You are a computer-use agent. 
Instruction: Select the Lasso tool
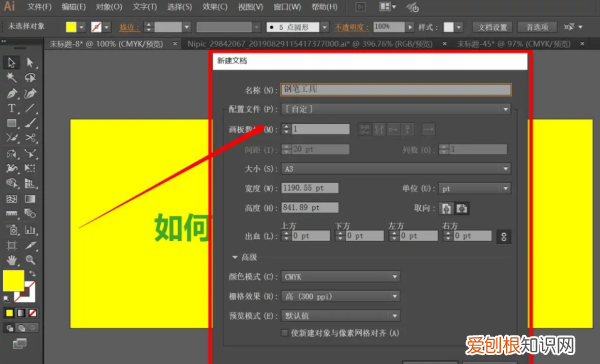pos(30,78)
